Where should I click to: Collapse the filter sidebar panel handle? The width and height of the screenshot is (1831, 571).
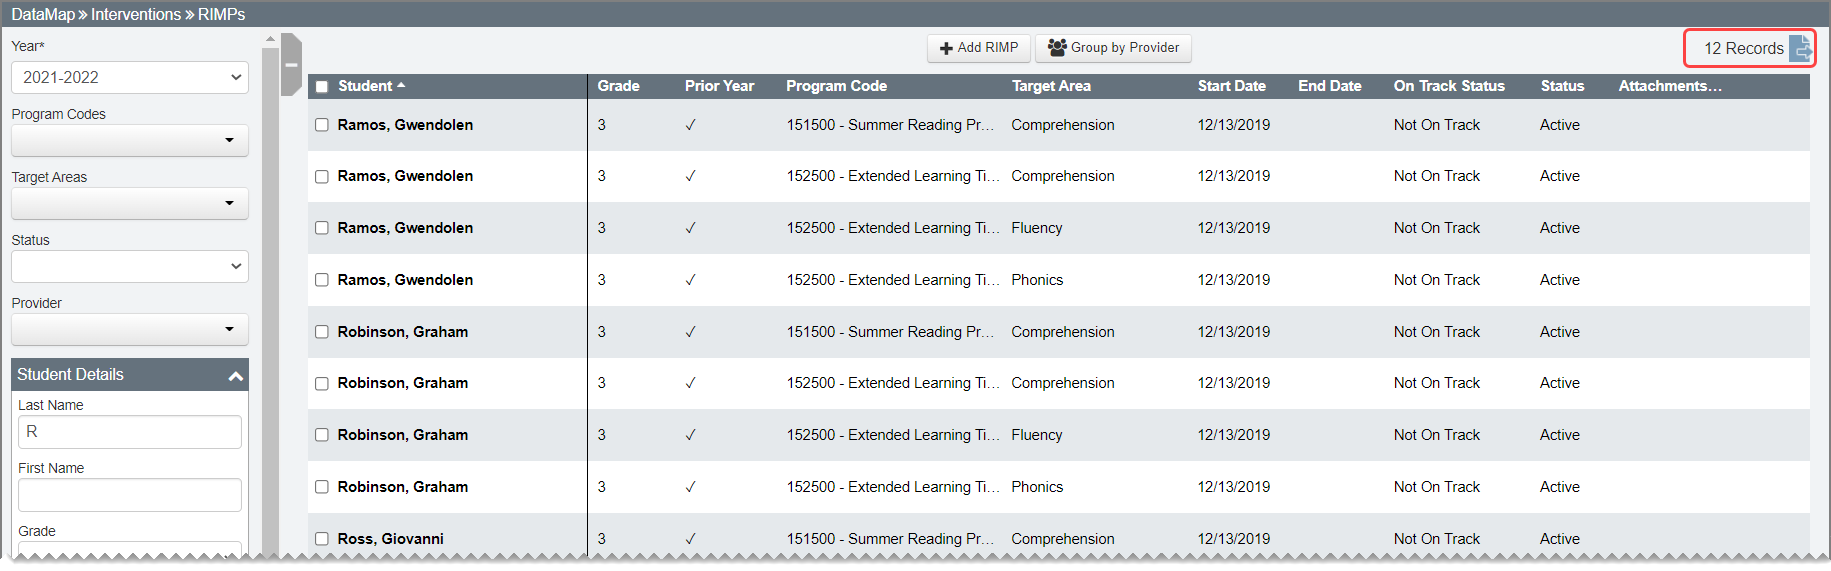coord(291,65)
